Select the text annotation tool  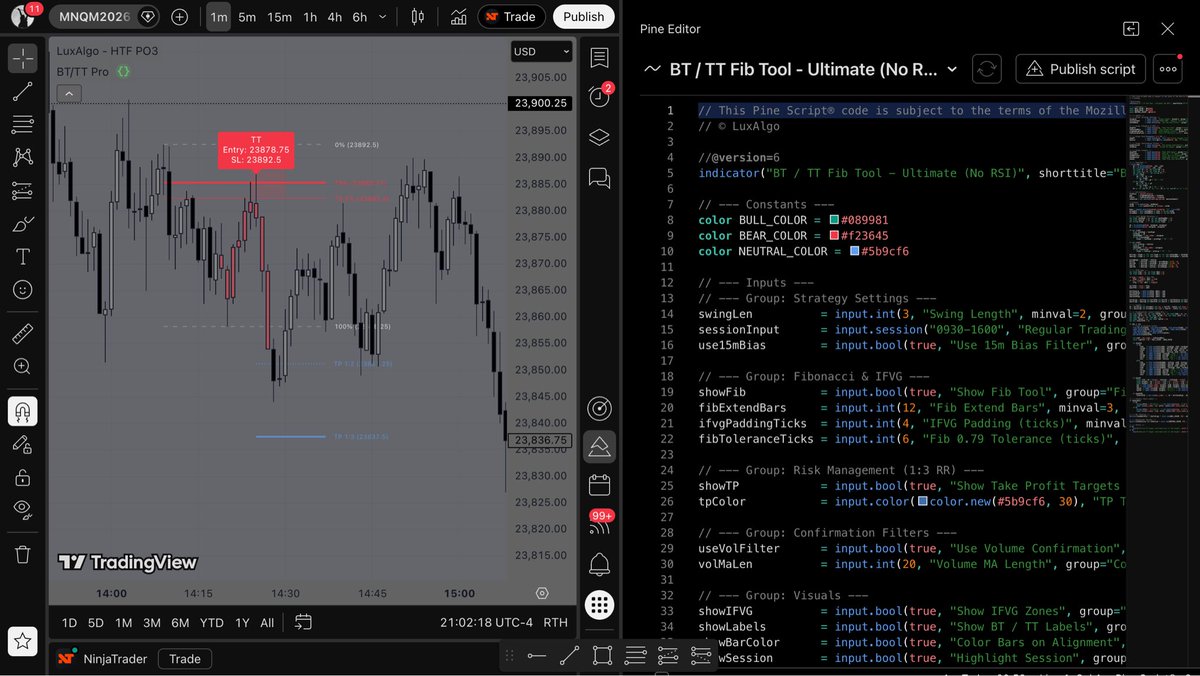(x=23, y=257)
